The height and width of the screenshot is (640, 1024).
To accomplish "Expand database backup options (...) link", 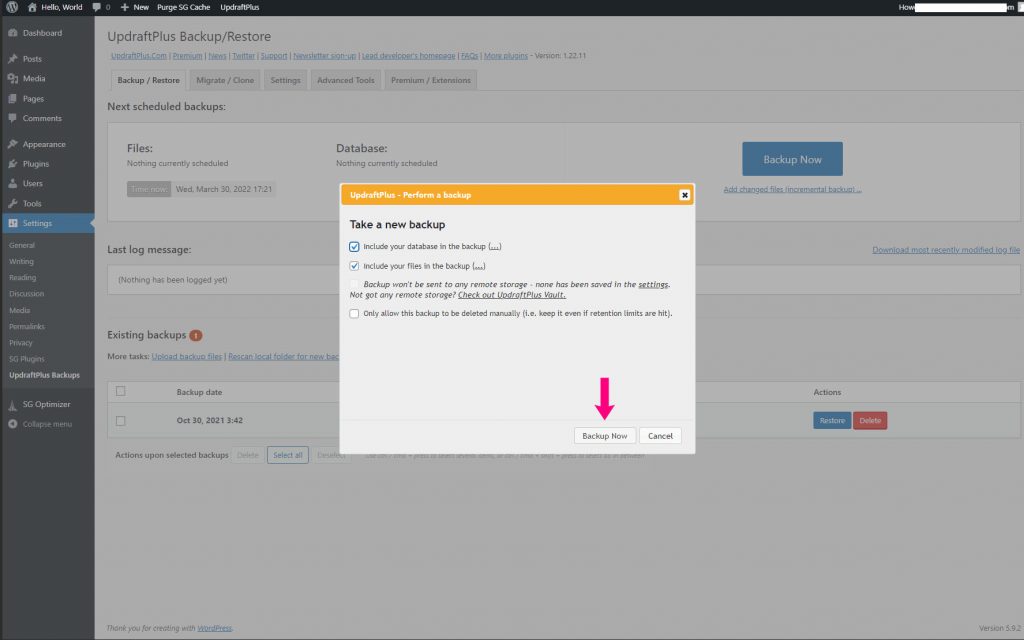I will [495, 247].
